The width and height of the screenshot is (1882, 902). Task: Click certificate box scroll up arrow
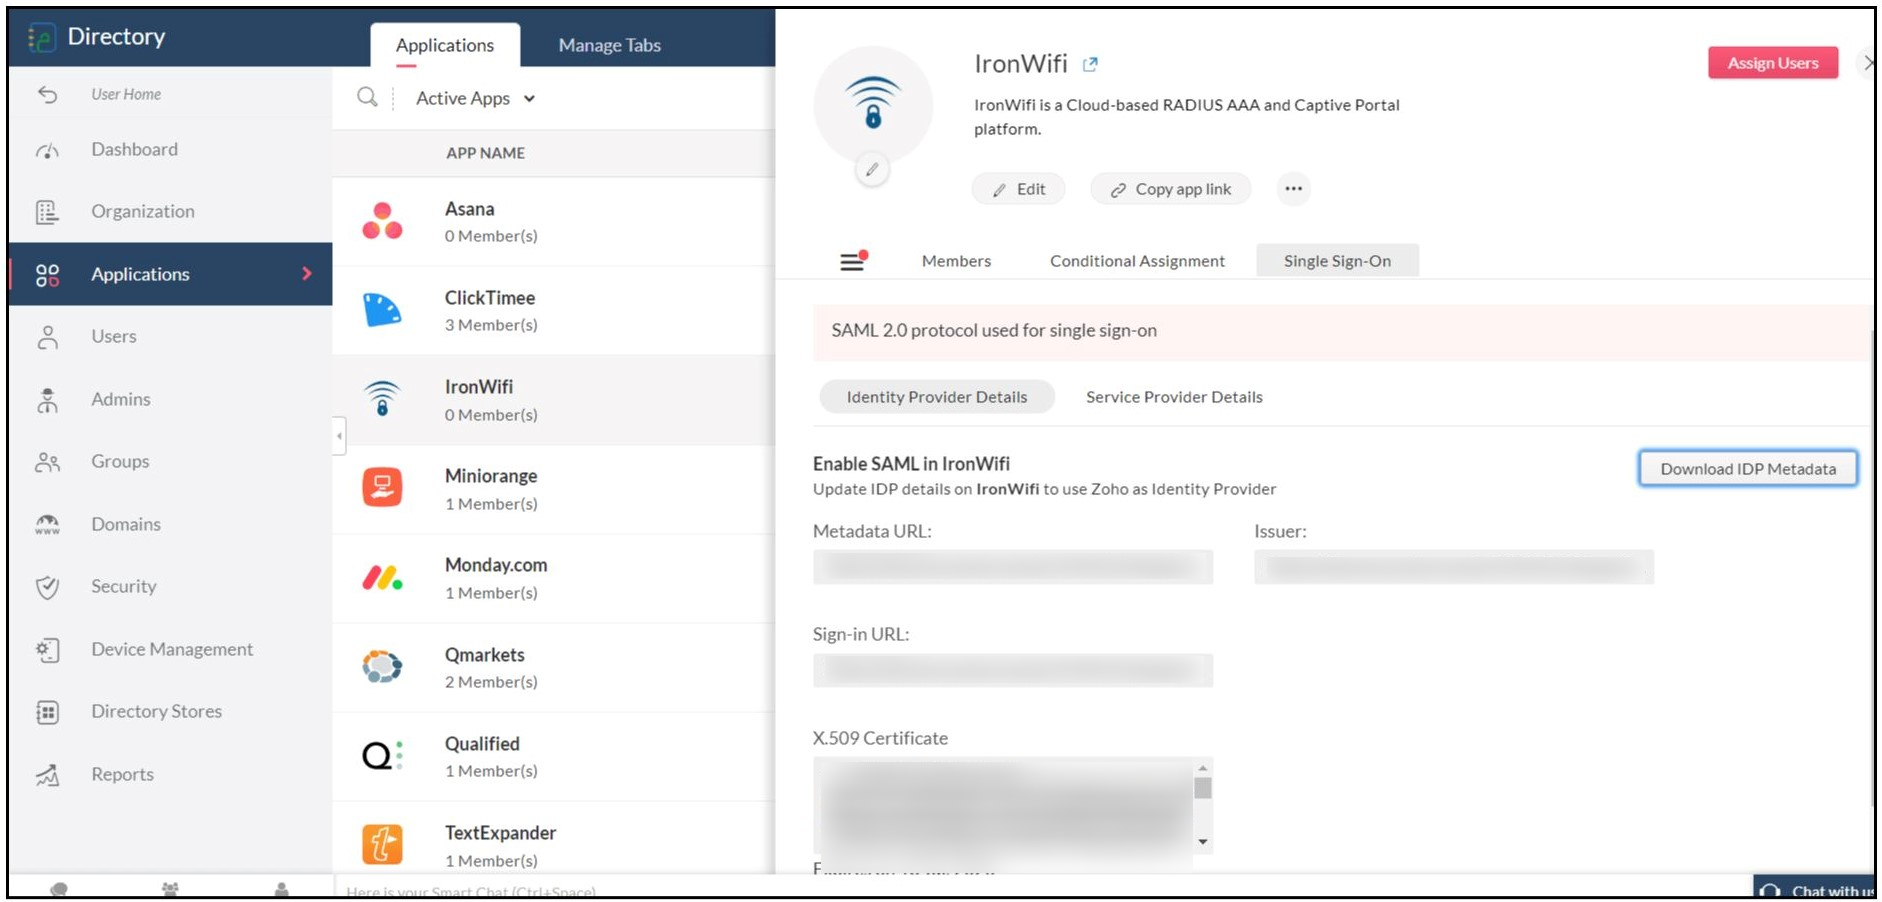pyautogui.click(x=1203, y=768)
